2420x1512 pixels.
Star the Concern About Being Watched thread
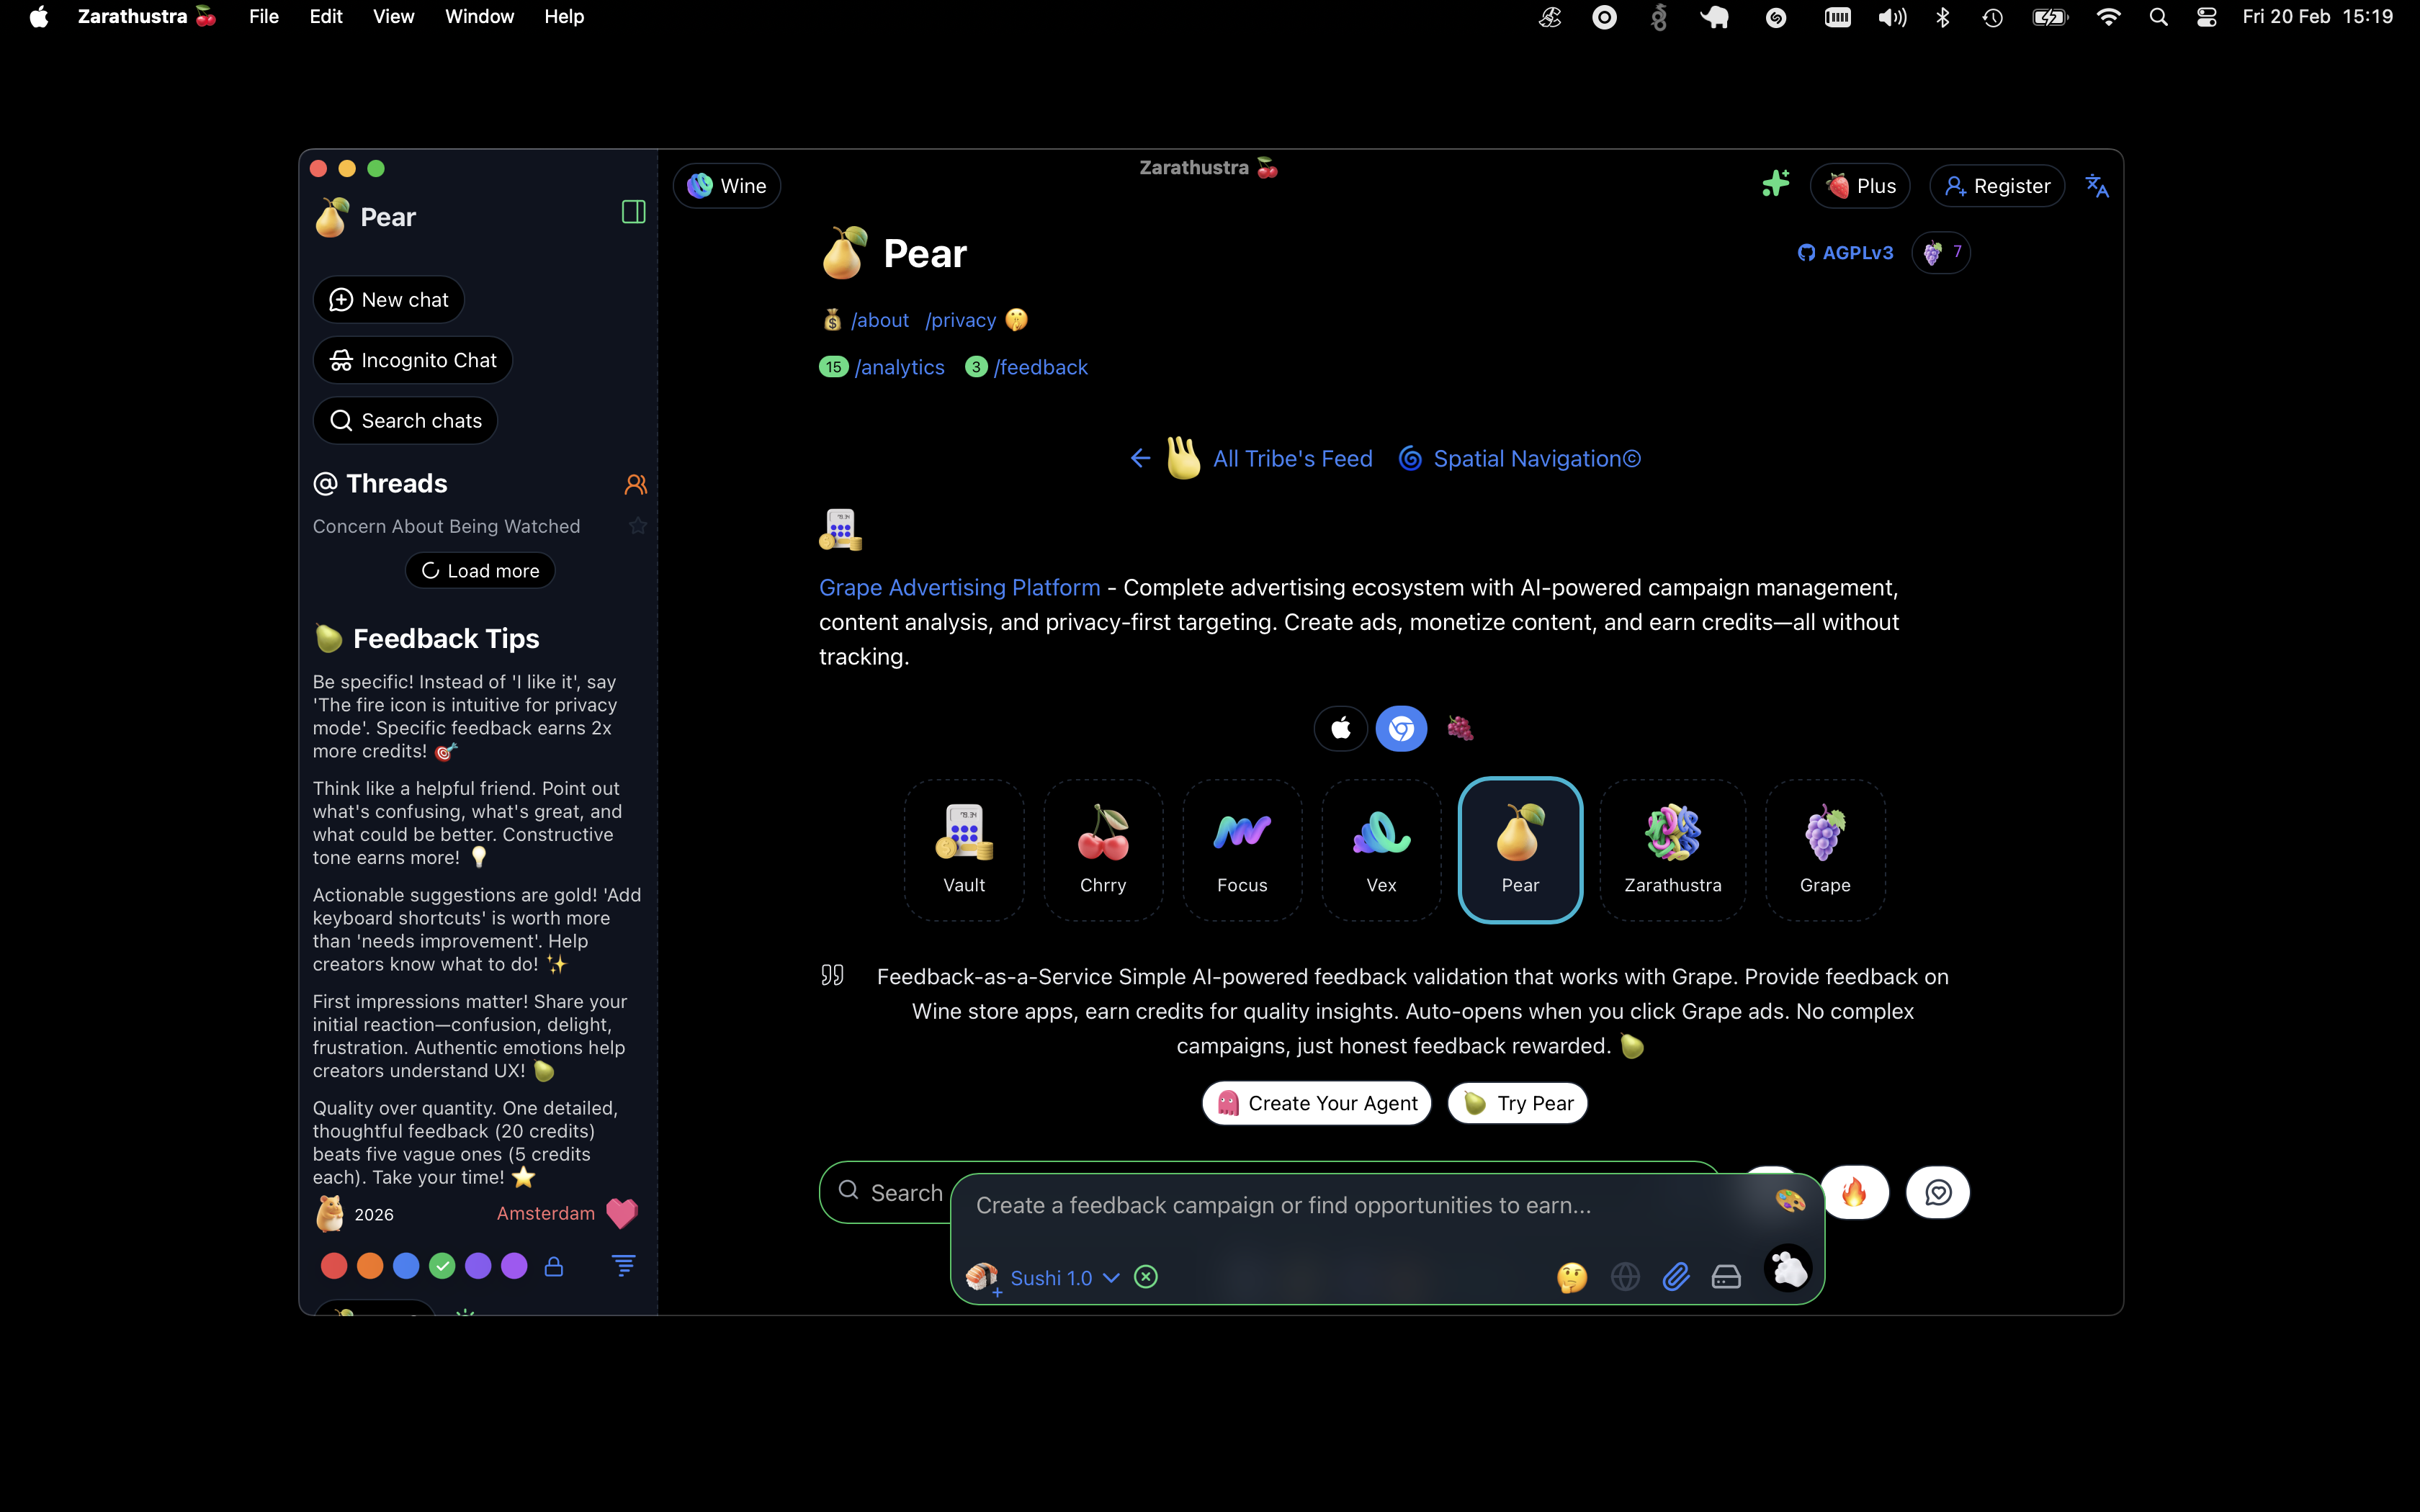(x=638, y=526)
